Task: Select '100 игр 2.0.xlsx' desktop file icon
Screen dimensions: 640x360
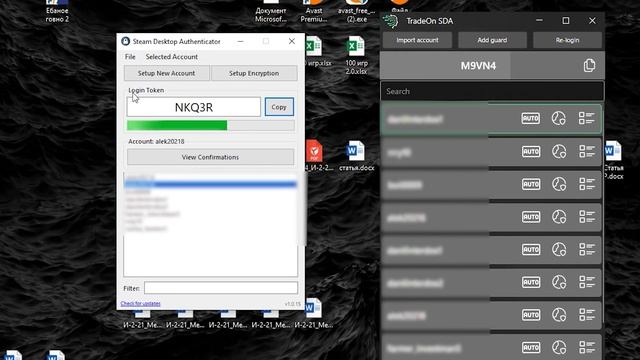Action: pos(356,56)
